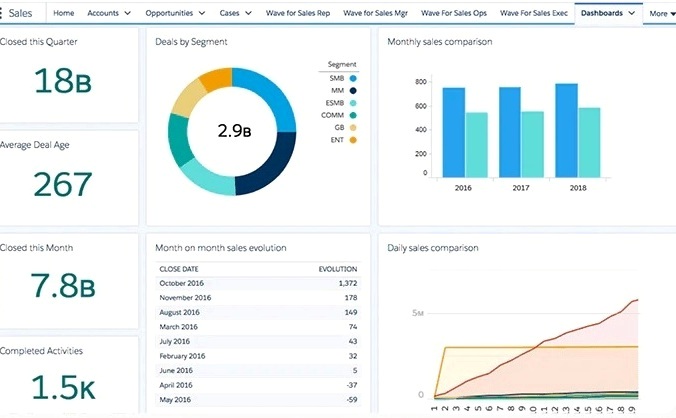Click the dark blue 2016 bar
Image resolution: width=676 pixels, height=418 pixels.
(454, 132)
